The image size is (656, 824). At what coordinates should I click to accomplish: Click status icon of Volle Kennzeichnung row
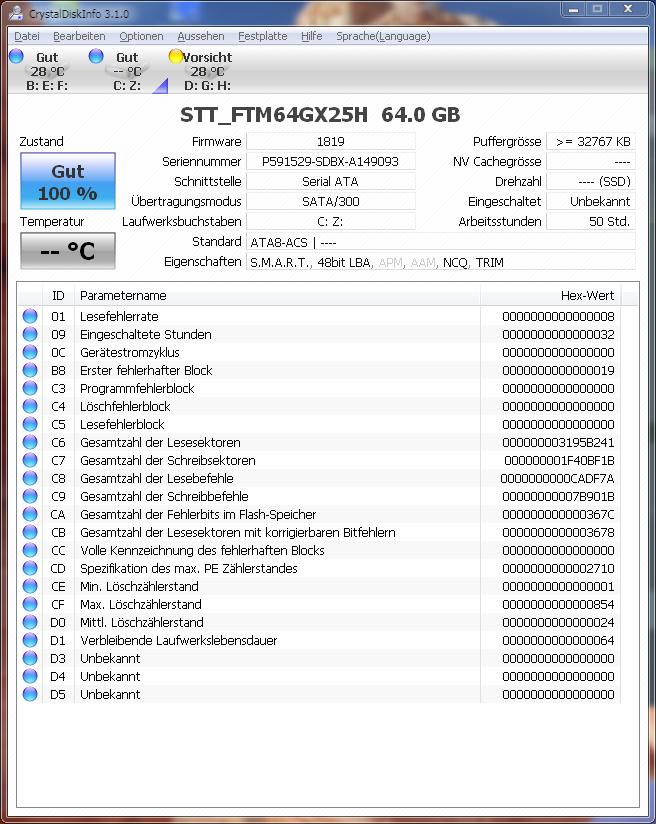click(30, 550)
